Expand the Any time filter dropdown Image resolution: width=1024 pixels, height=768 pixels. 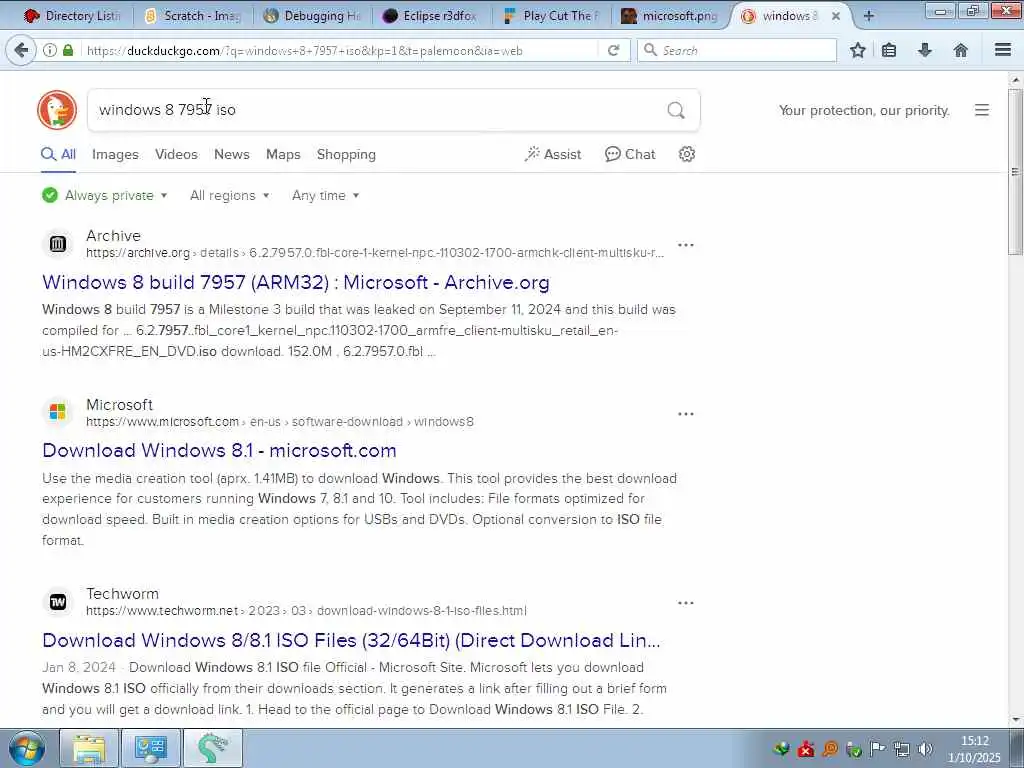325,195
